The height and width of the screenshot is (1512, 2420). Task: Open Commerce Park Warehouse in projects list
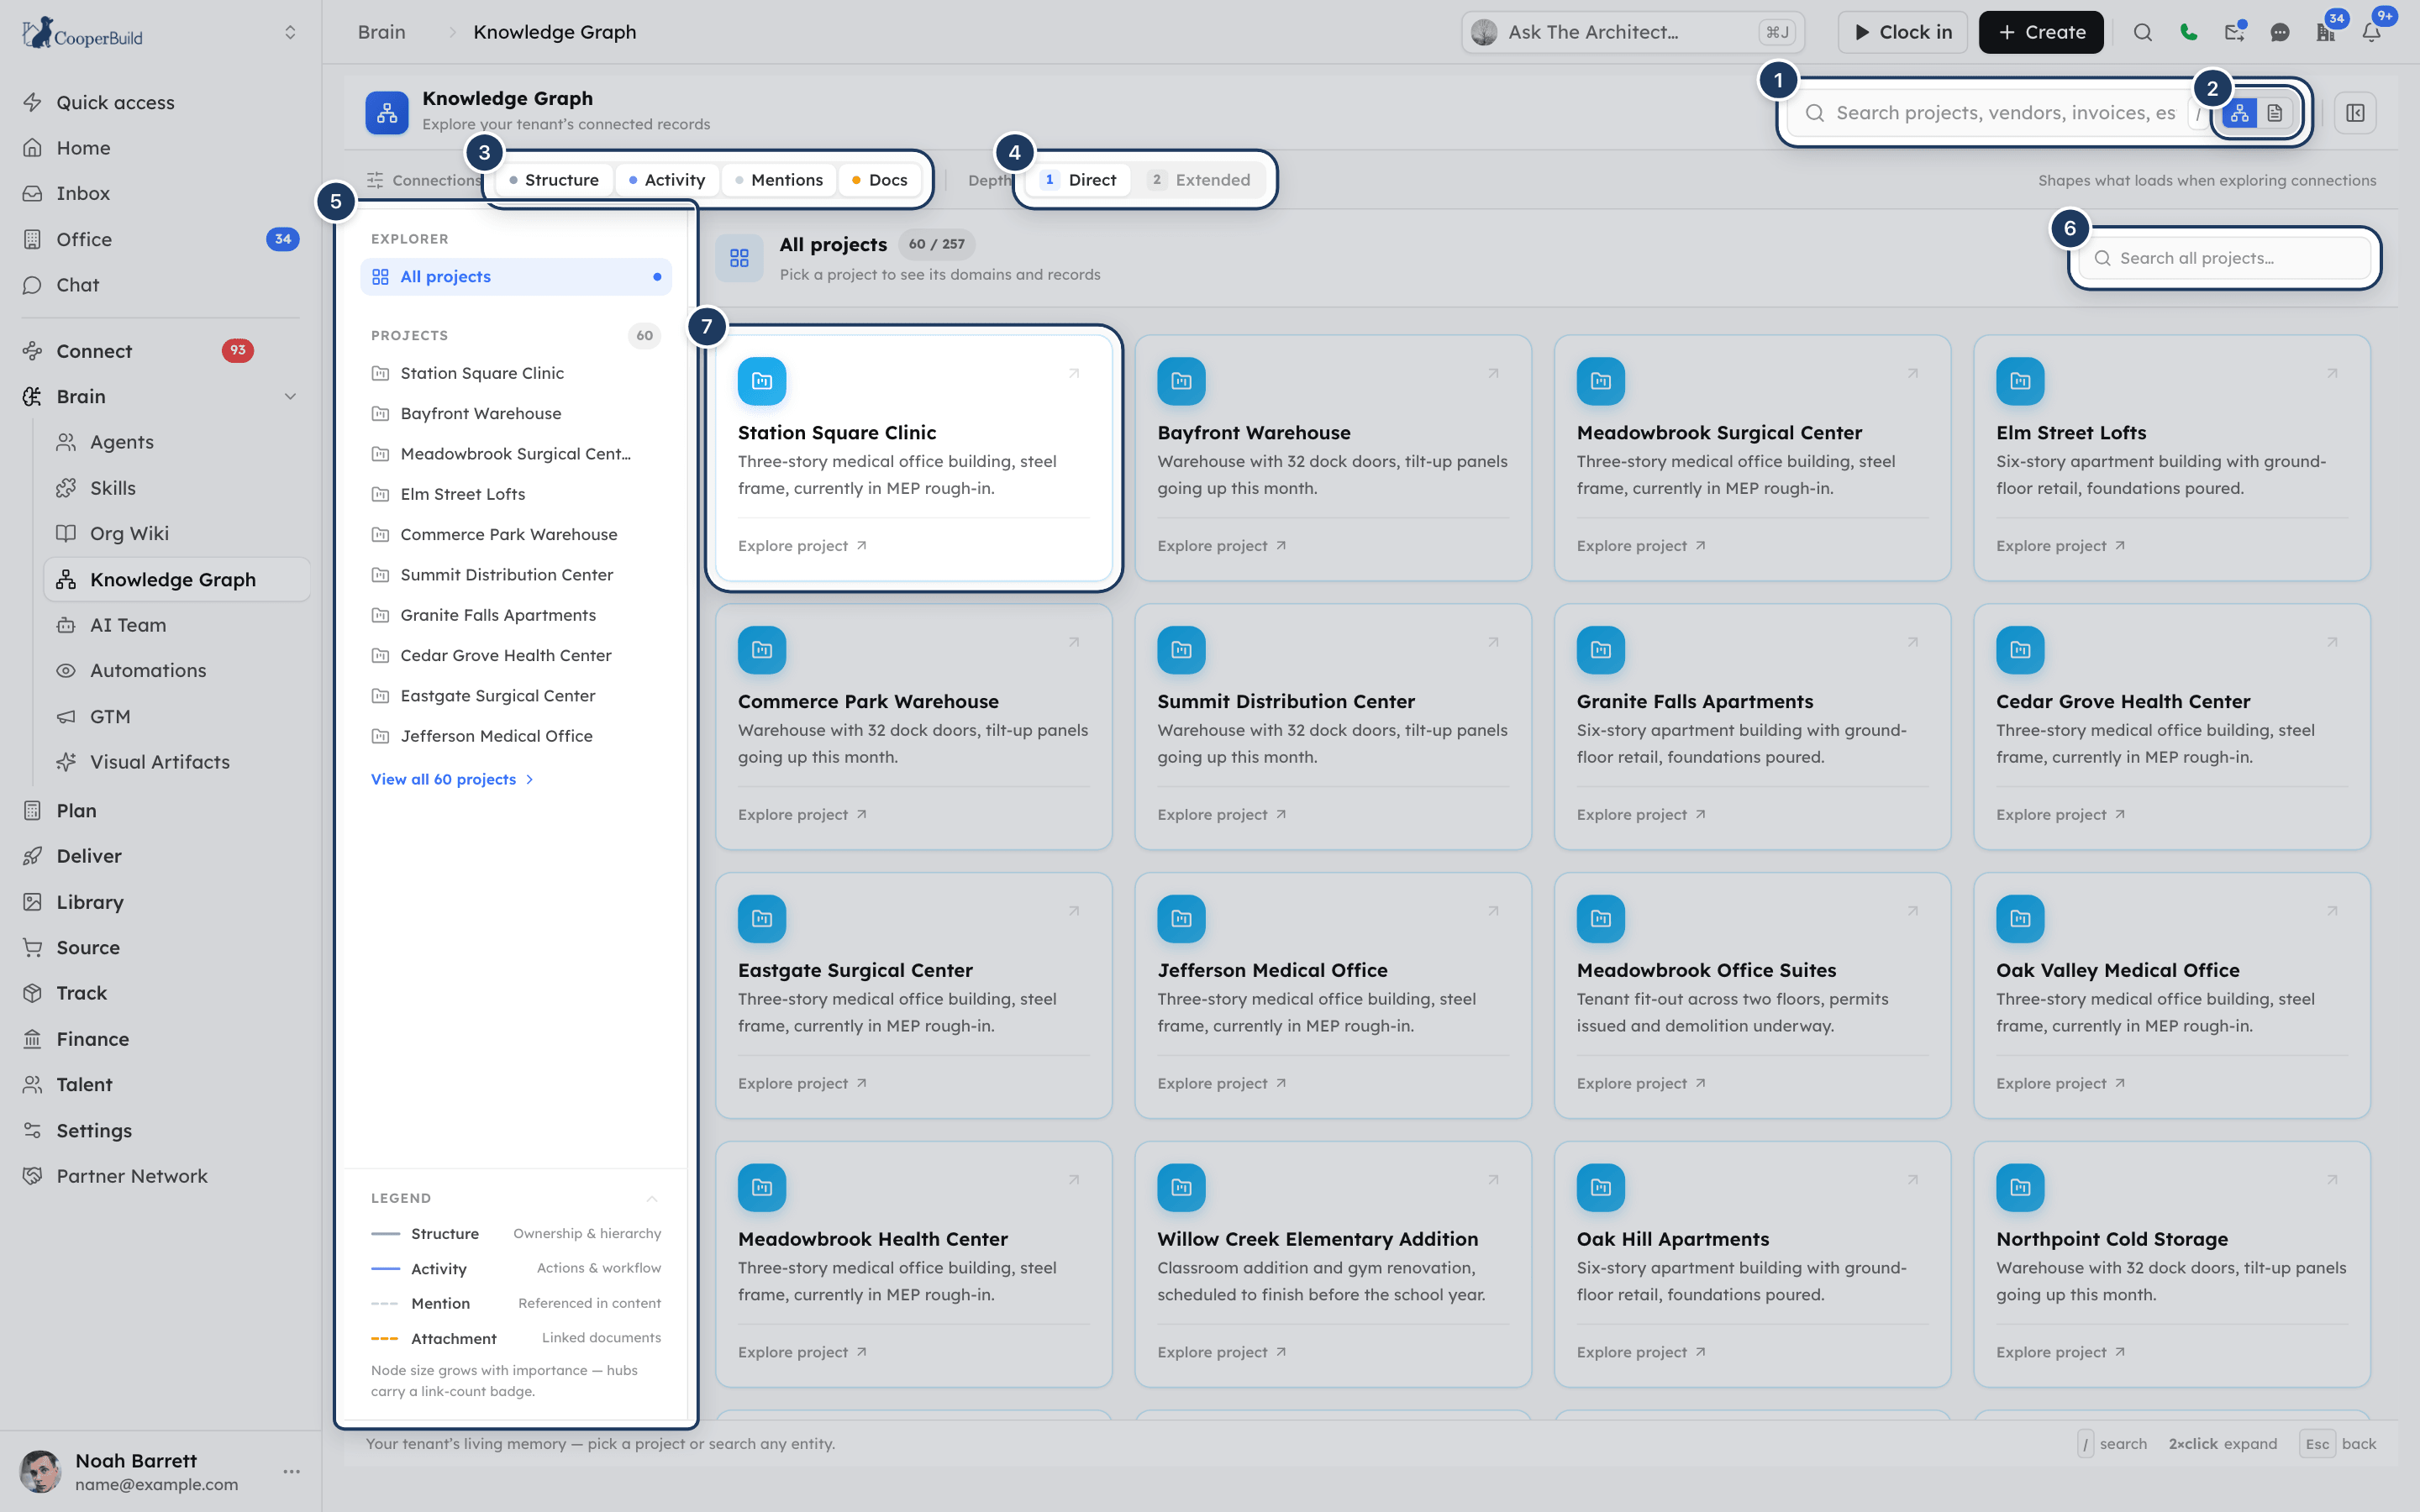click(516, 534)
